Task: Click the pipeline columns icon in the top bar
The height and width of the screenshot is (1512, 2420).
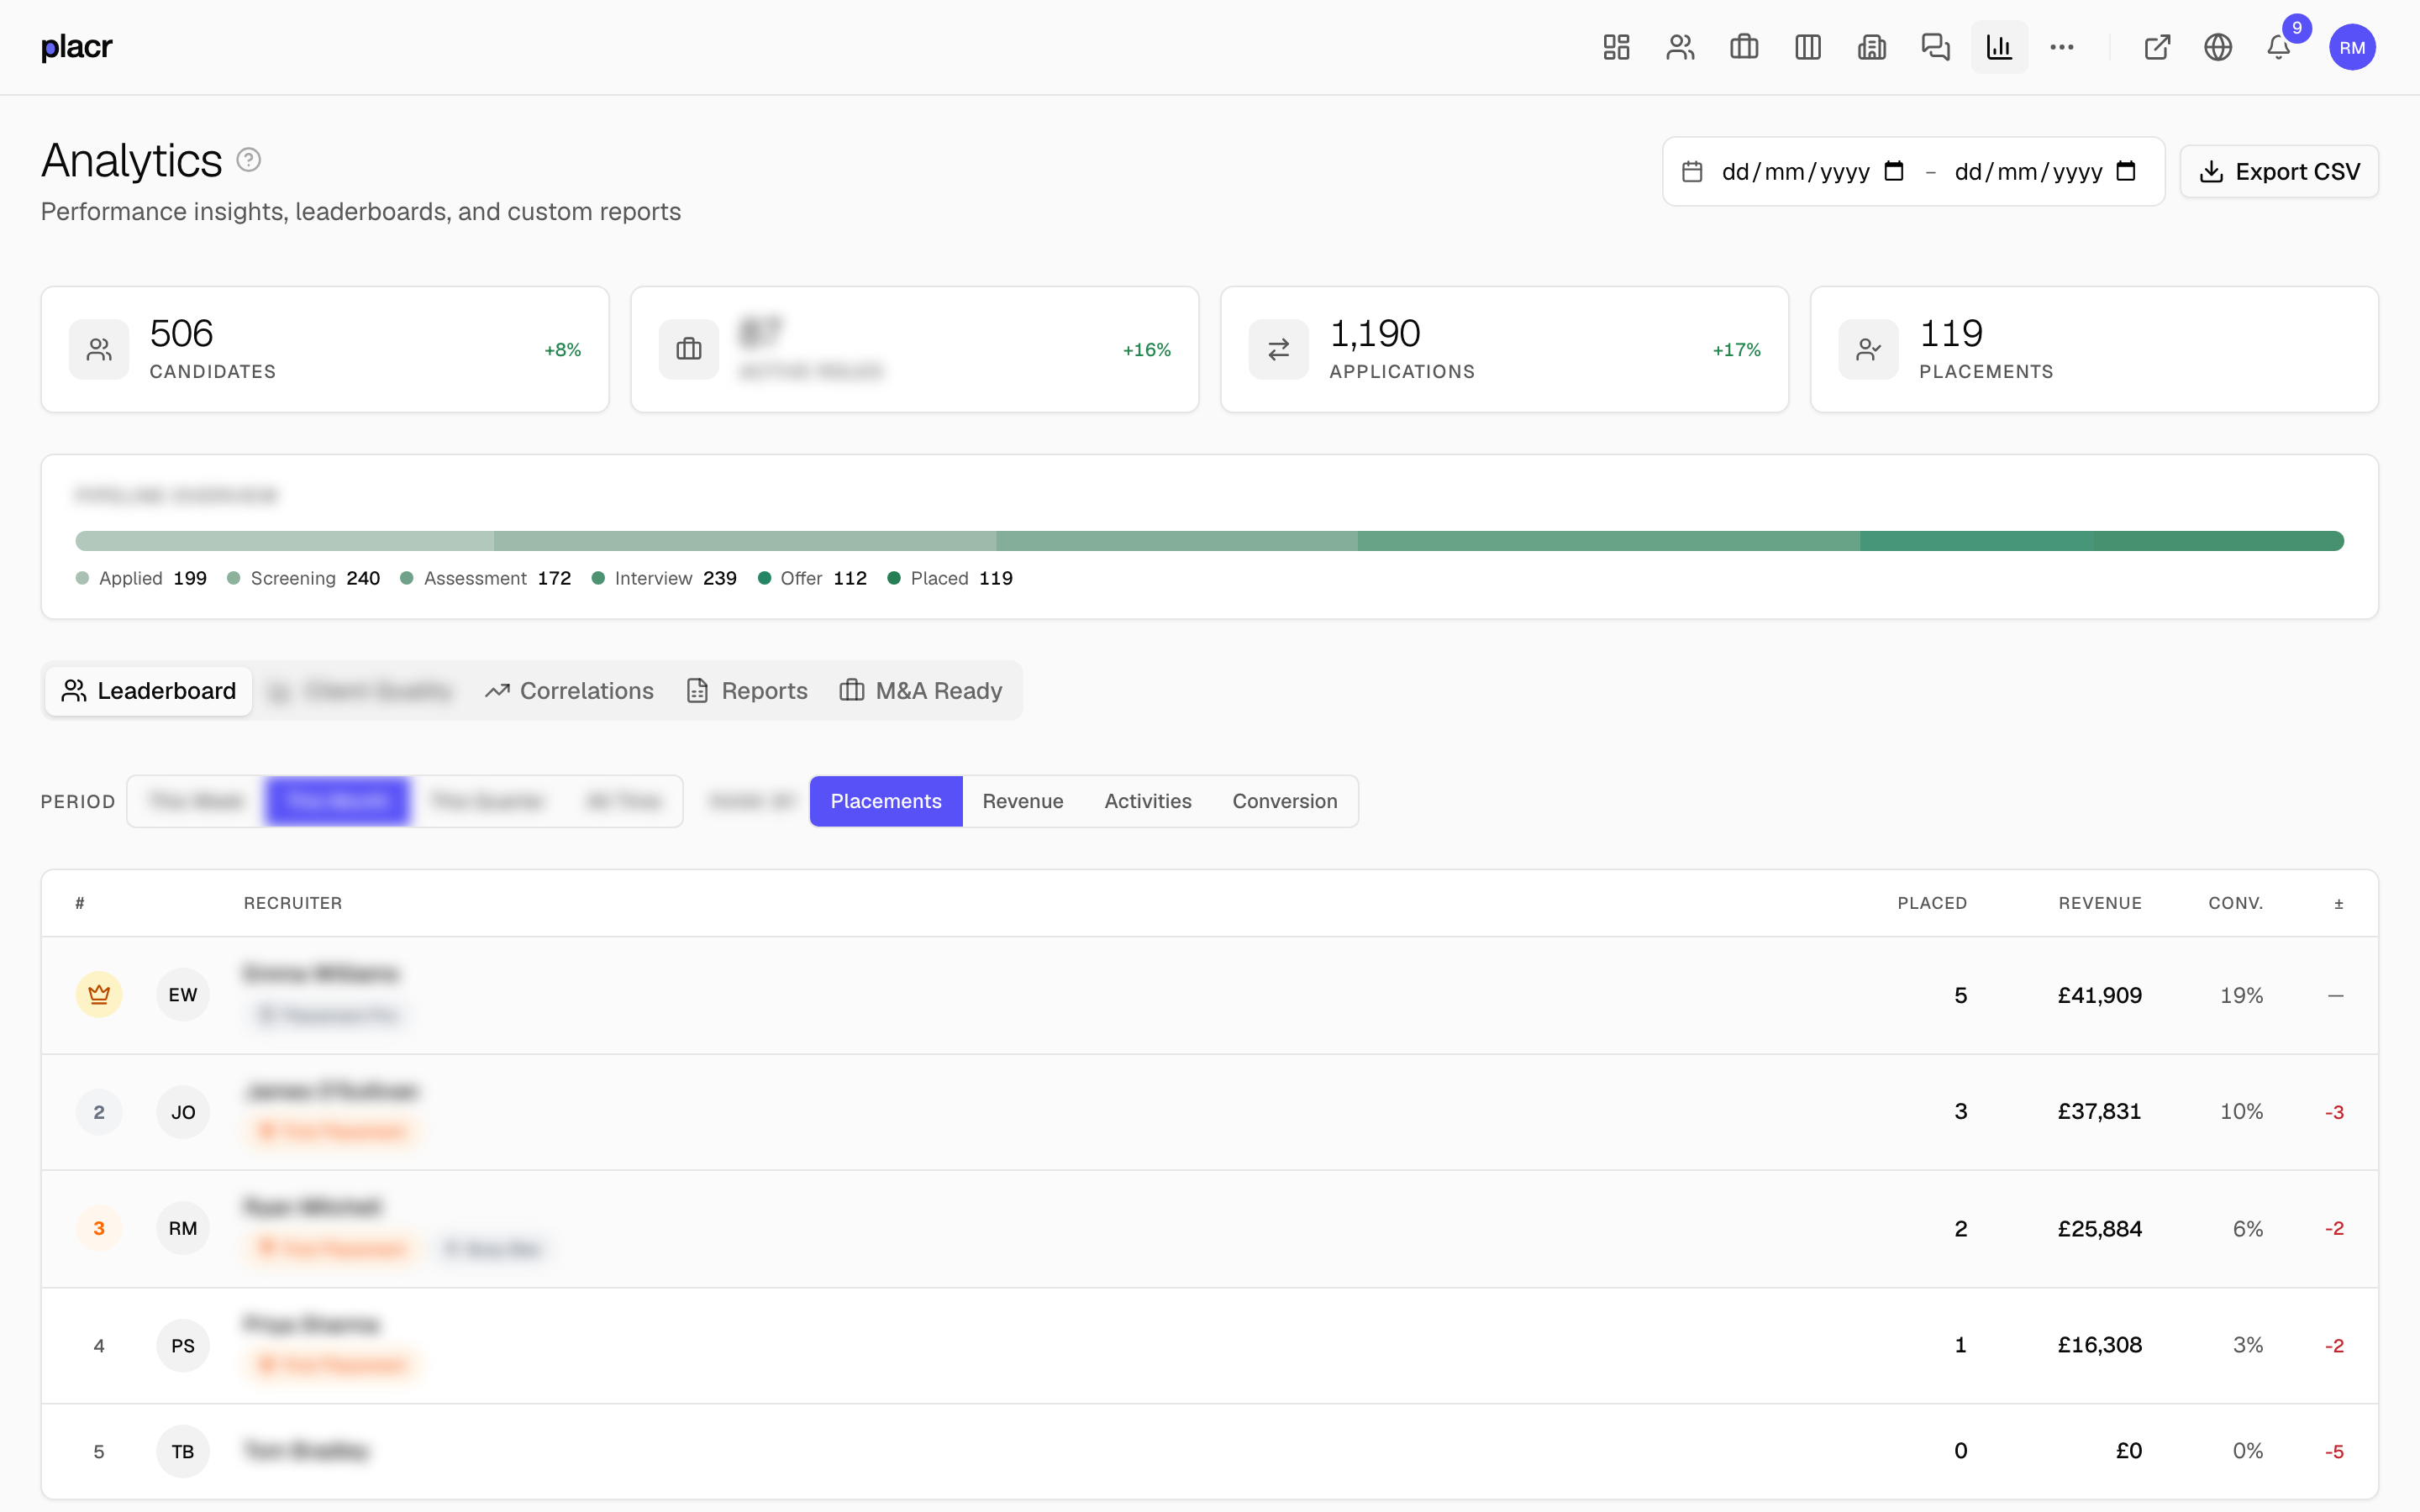Action: point(1808,47)
